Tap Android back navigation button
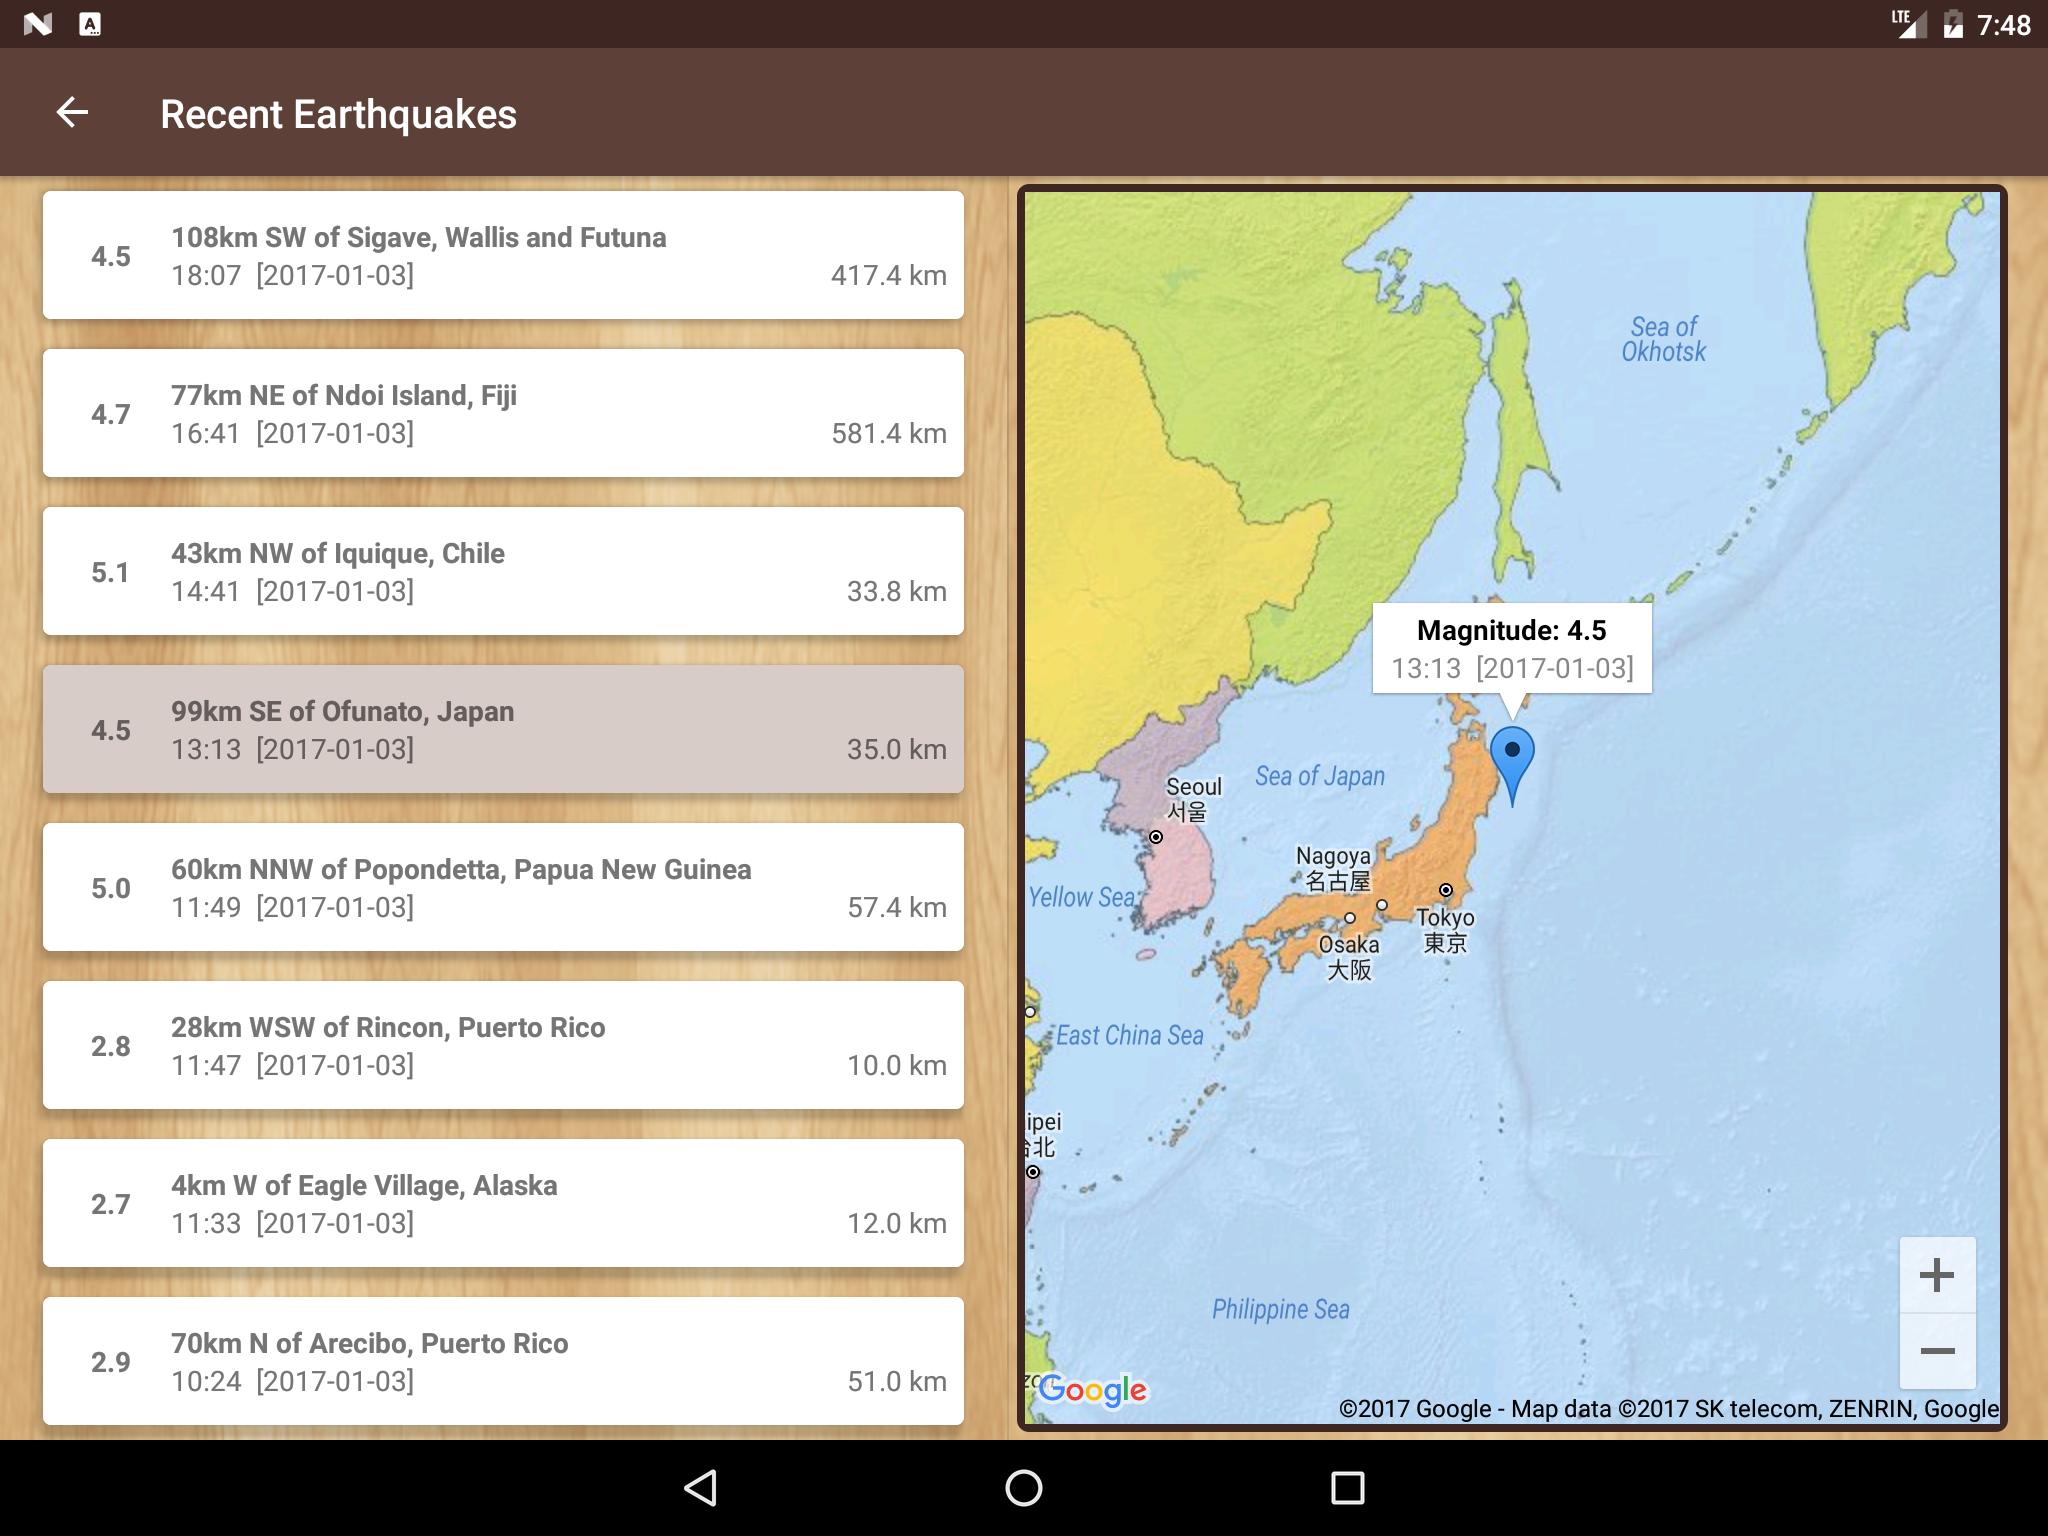This screenshot has height=1536, width=2048. [x=700, y=1488]
